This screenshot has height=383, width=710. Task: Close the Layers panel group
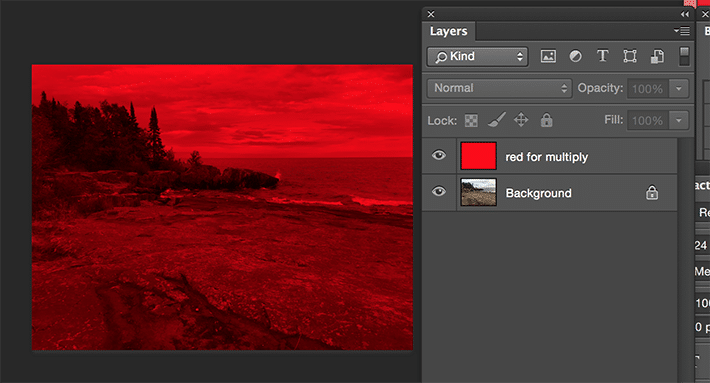pos(431,14)
